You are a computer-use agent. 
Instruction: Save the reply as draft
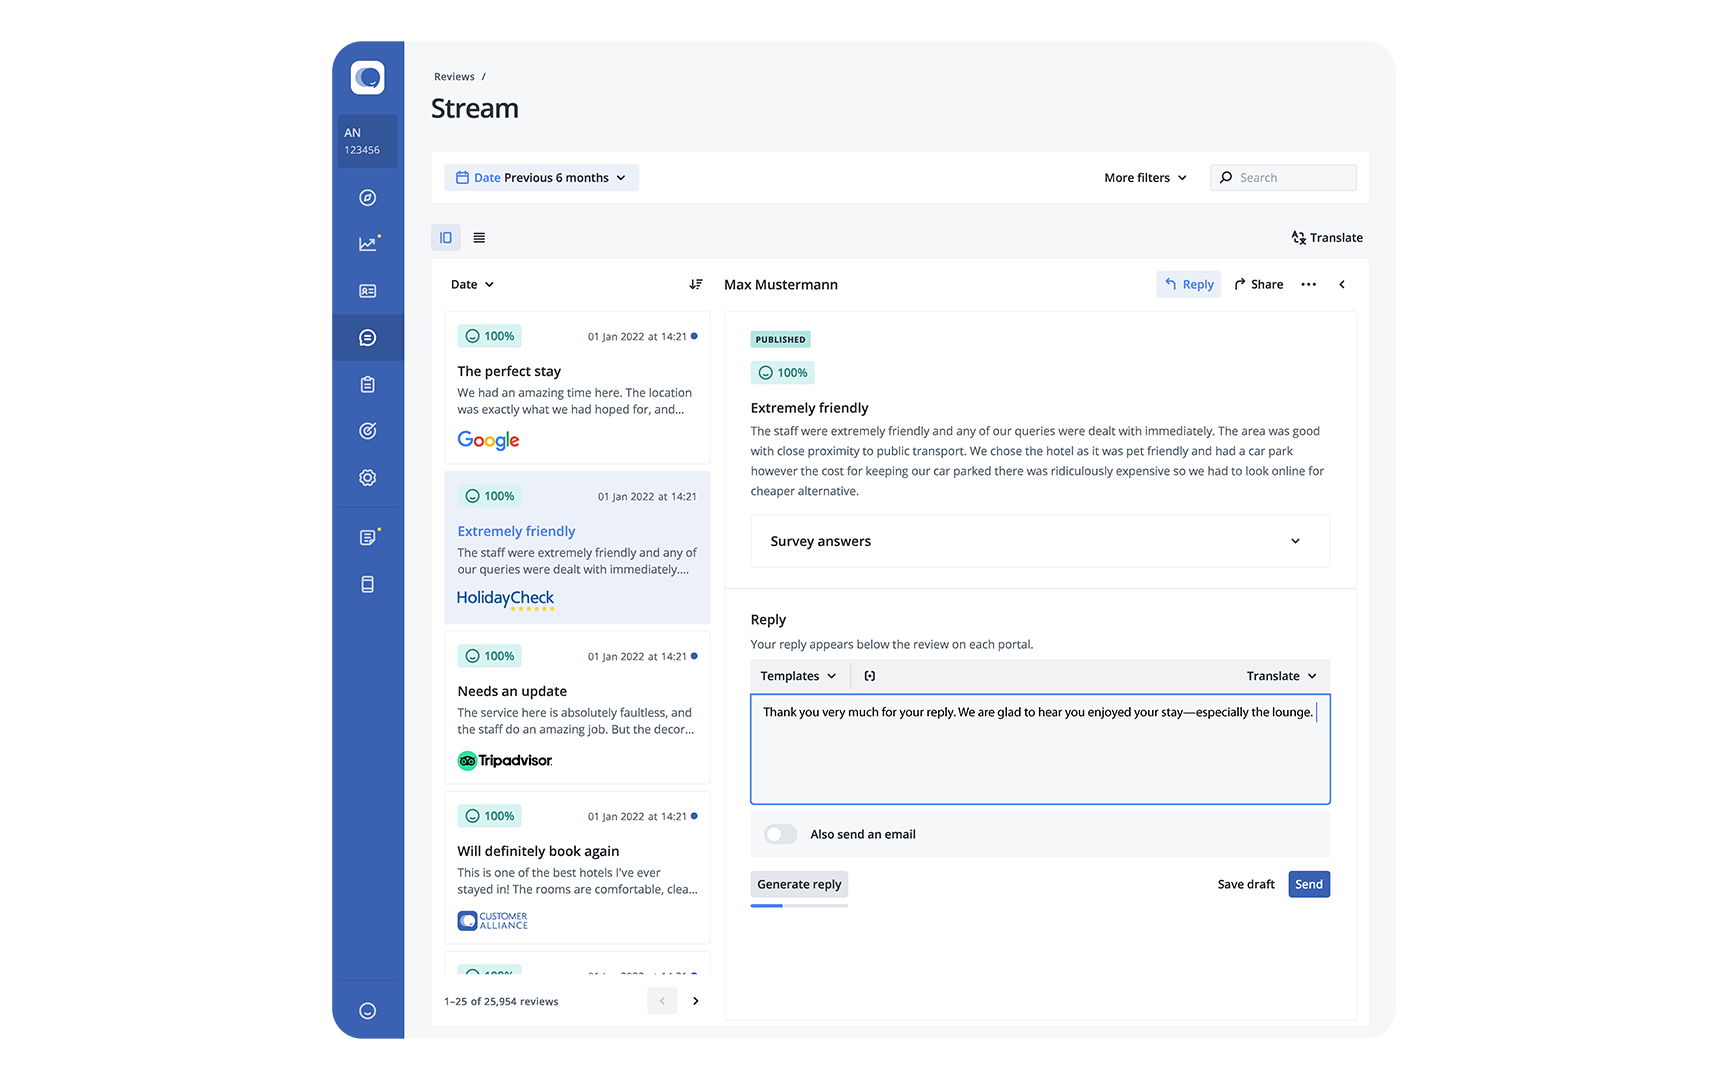click(x=1246, y=884)
